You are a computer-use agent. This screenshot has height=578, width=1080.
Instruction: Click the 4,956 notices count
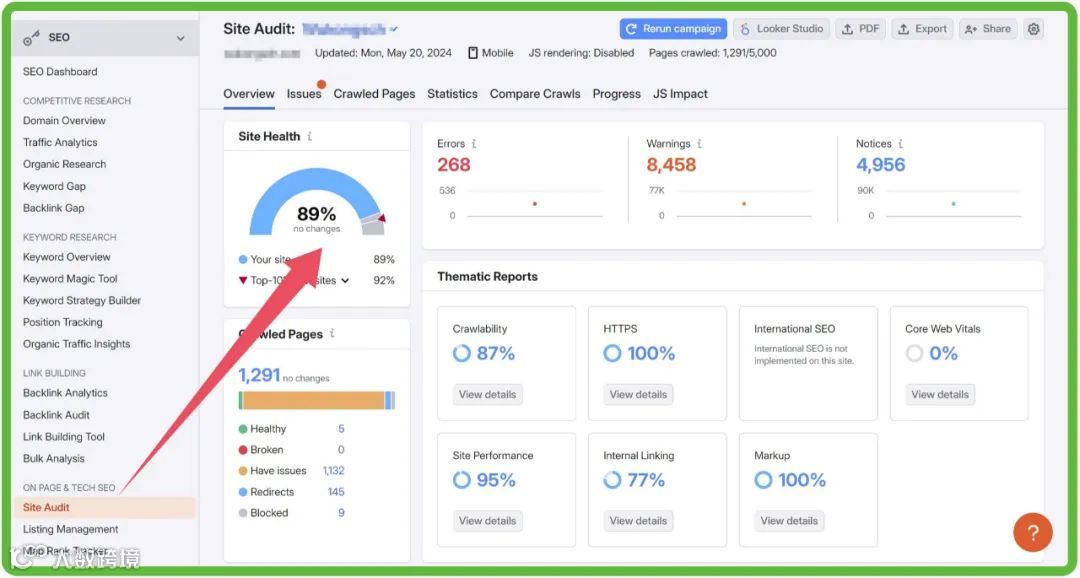pyautogui.click(x=880, y=165)
